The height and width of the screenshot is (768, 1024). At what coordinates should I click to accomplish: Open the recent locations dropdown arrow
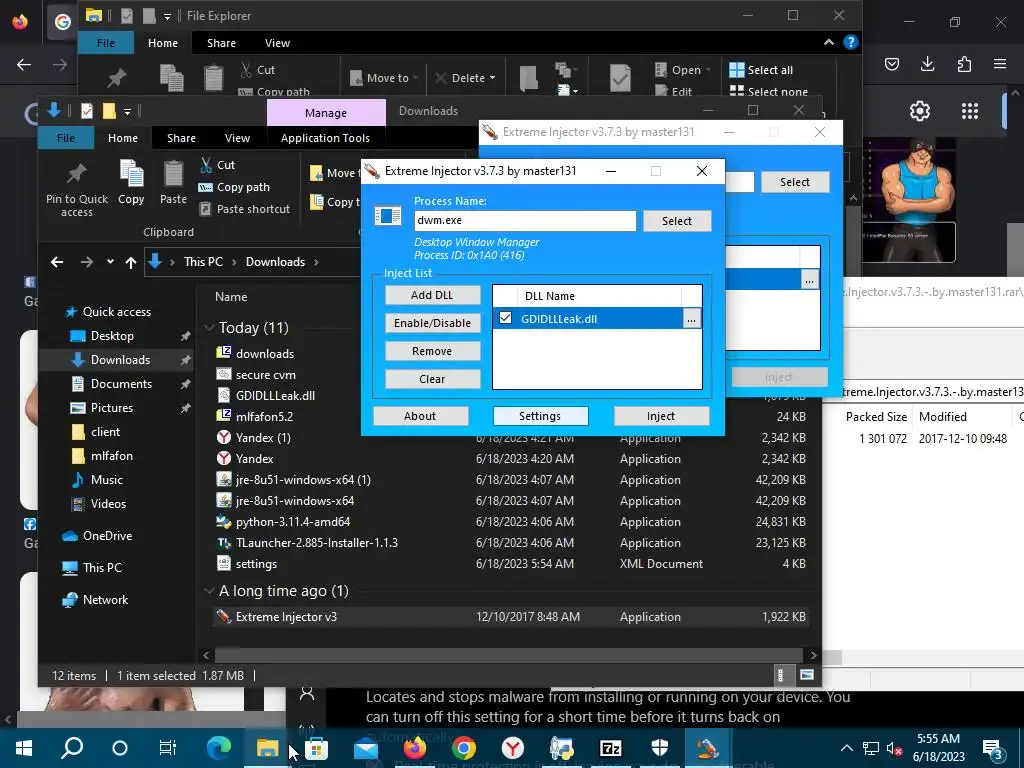[x=110, y=262]
